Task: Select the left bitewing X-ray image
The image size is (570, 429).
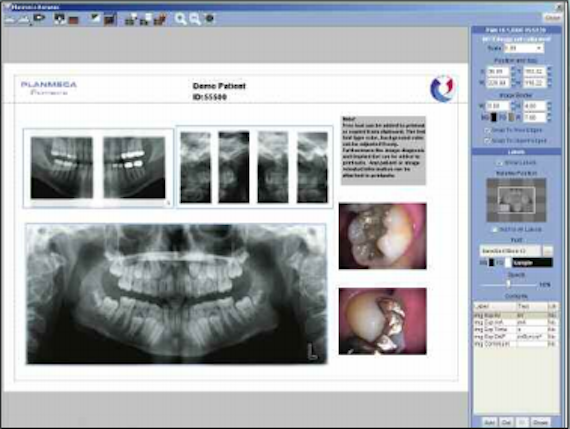Action: pos(62,168)
